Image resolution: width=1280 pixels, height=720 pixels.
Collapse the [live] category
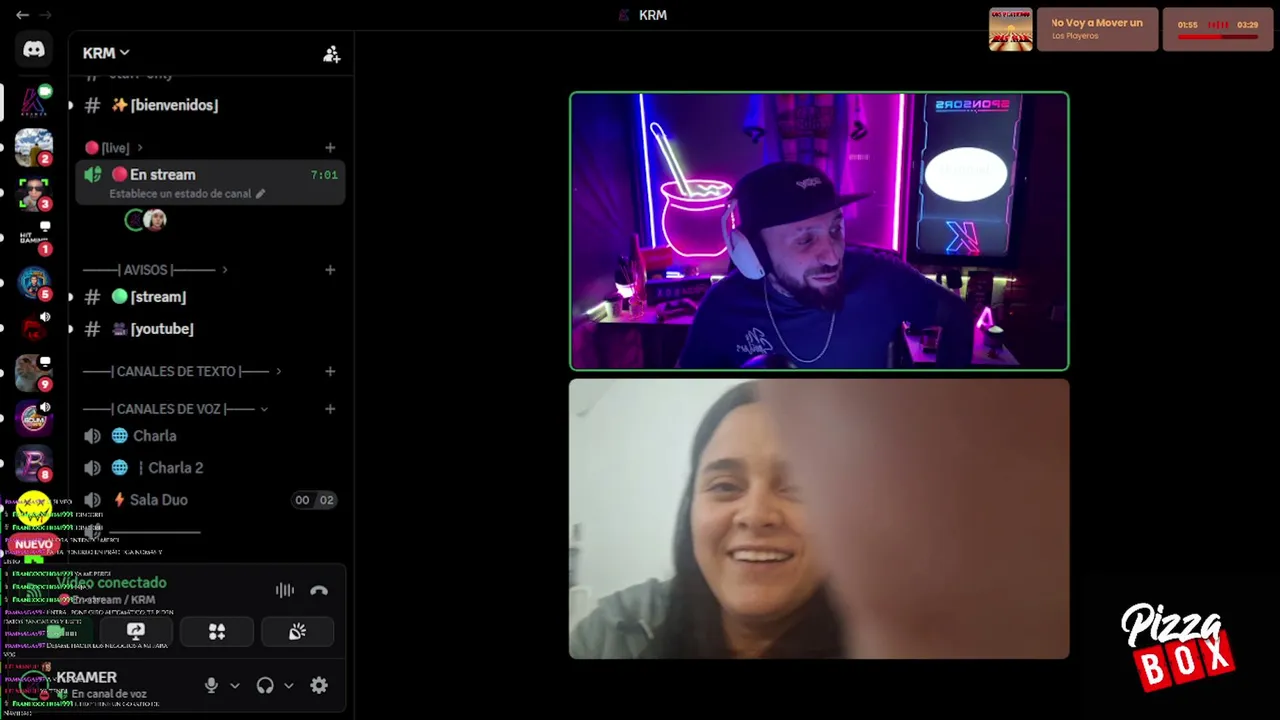click(x=114, y=148)
